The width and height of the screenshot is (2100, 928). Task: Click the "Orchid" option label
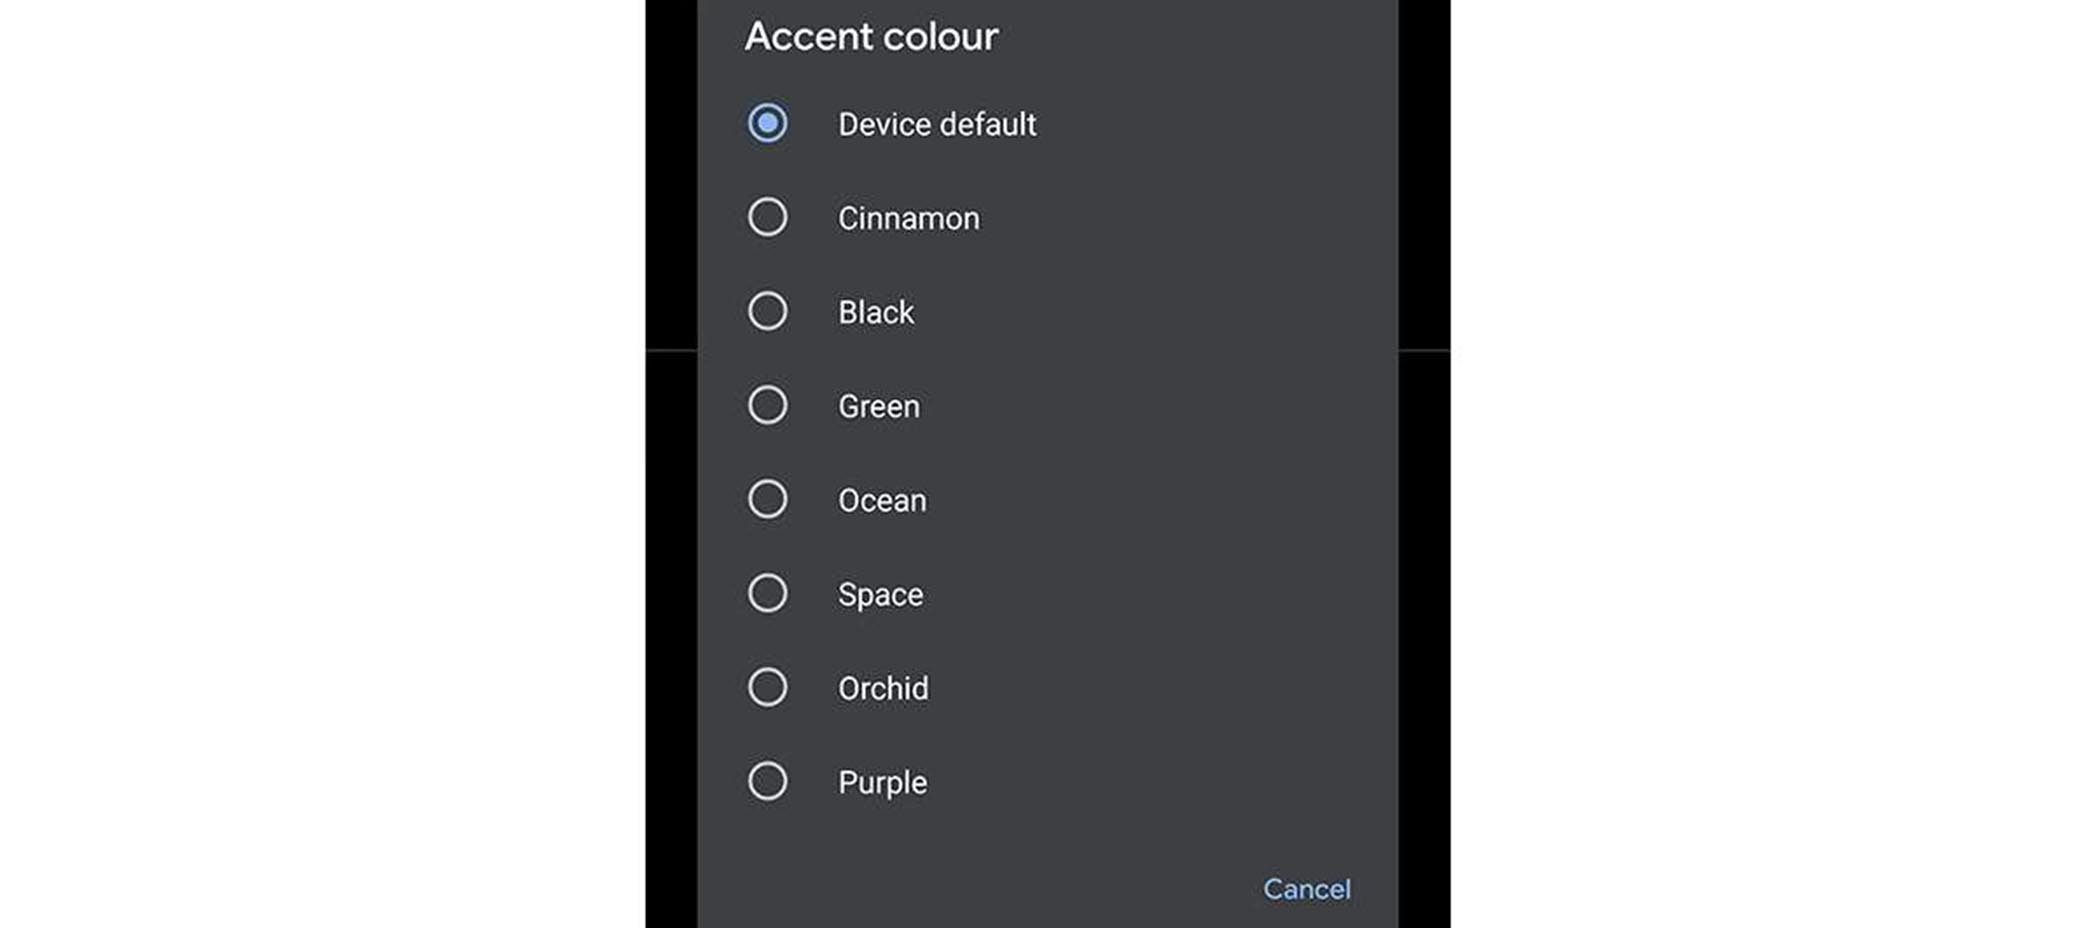click(882, 688)
